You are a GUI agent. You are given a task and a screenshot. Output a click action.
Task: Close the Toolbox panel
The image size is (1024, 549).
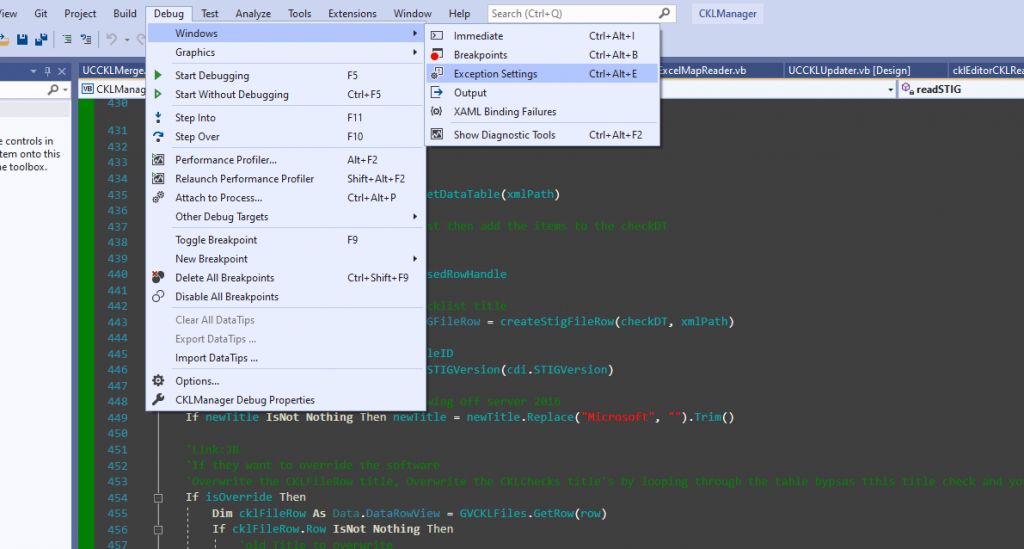(x=62, y=71)
